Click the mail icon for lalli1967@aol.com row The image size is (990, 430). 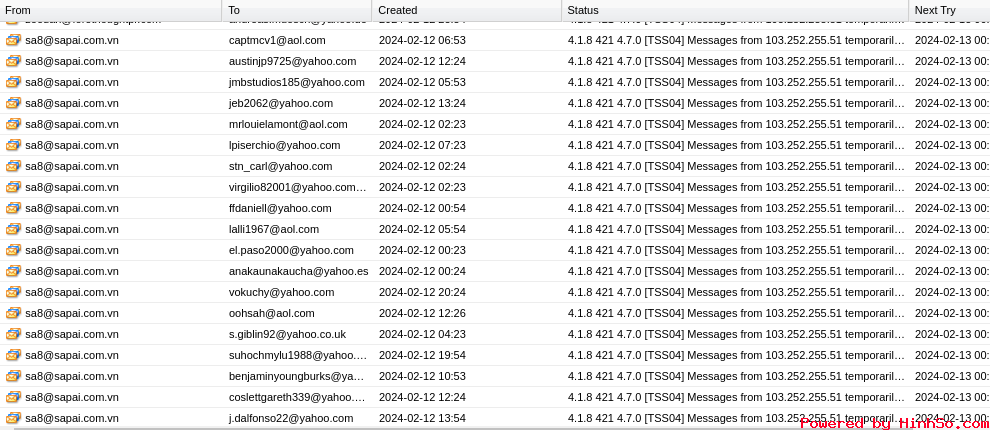click(x=13, y=229)
